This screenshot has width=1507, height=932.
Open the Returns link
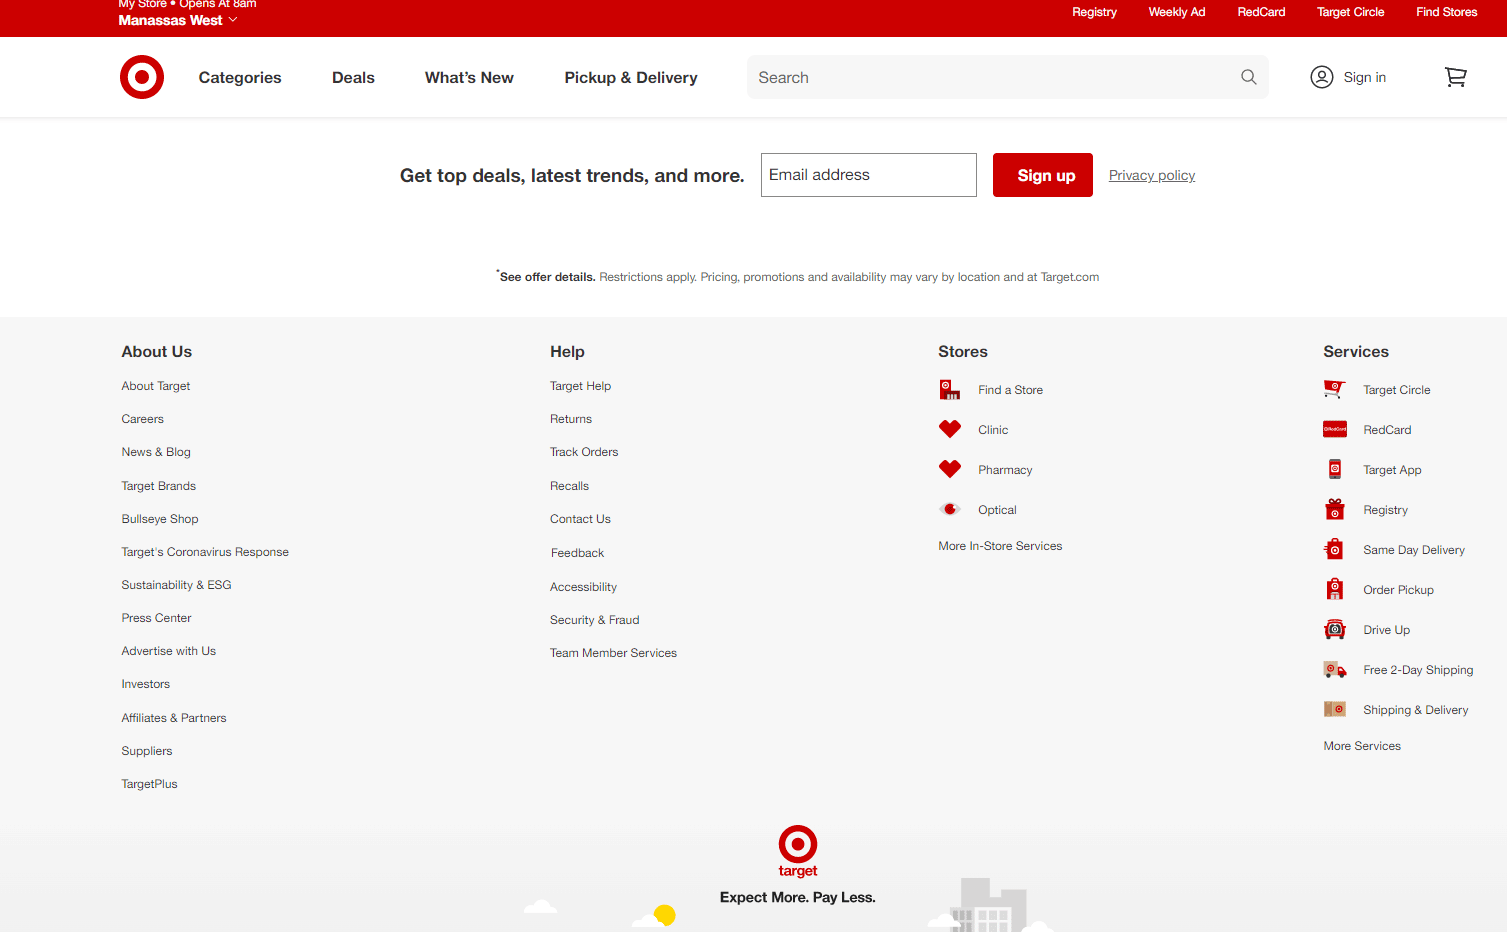[571, 419]
